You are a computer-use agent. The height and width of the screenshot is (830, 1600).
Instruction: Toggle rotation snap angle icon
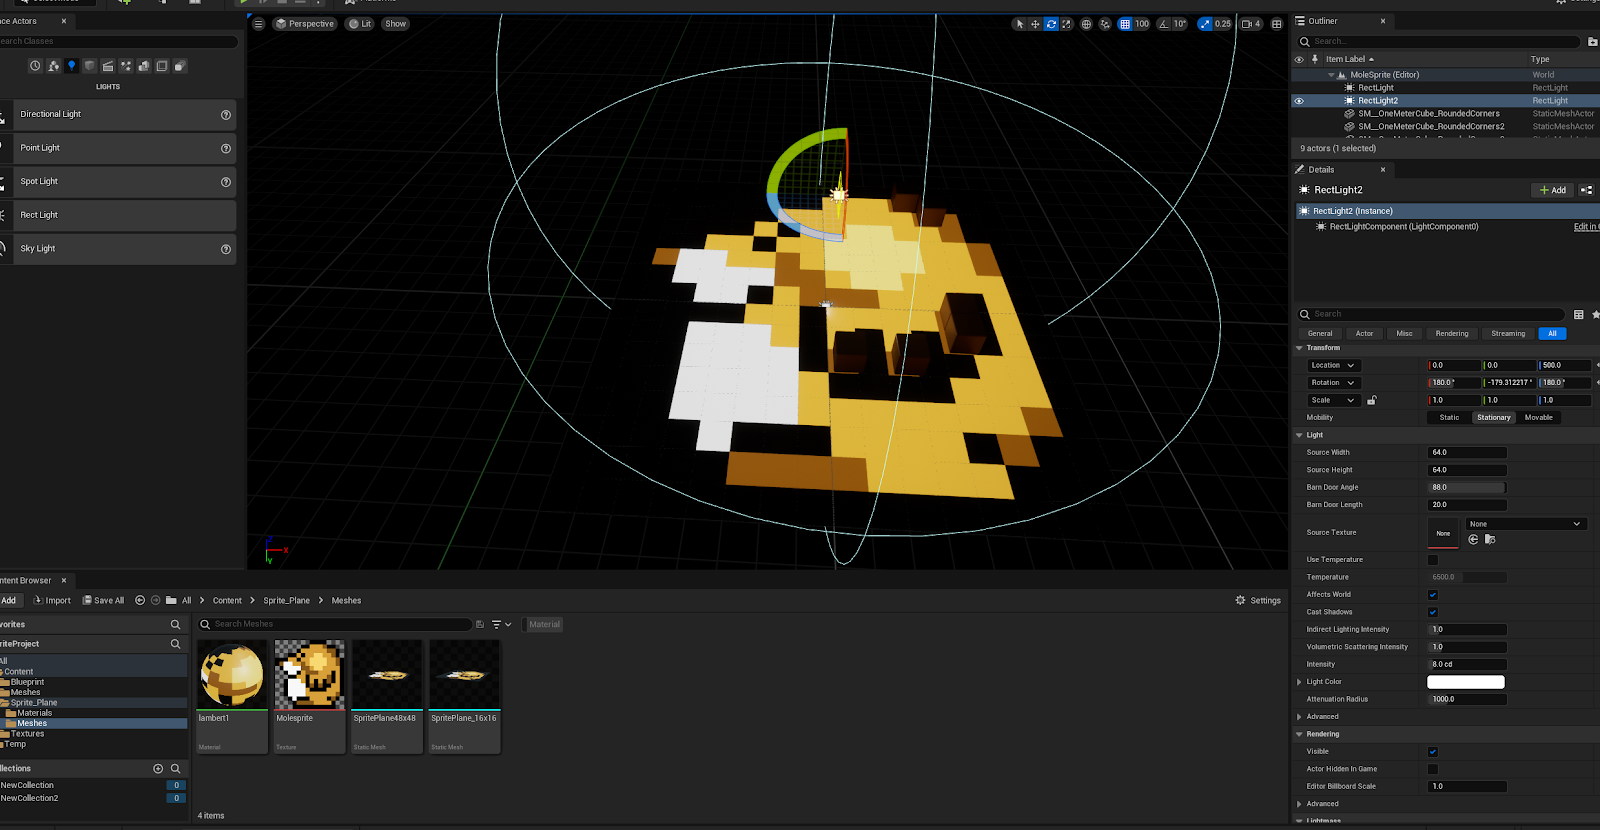(x=1164, y=24)
